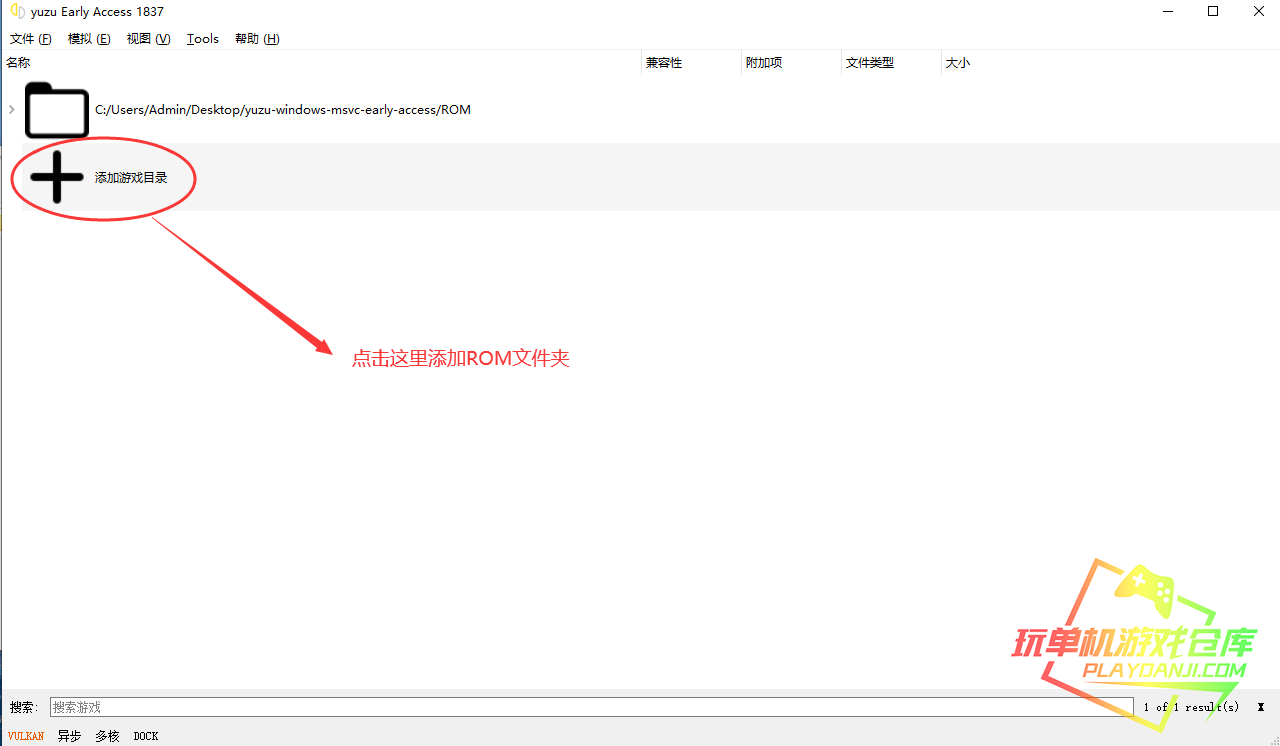The image size is (1280, 746).
Task: Click the 大小 column header
Action: point(958,63)
